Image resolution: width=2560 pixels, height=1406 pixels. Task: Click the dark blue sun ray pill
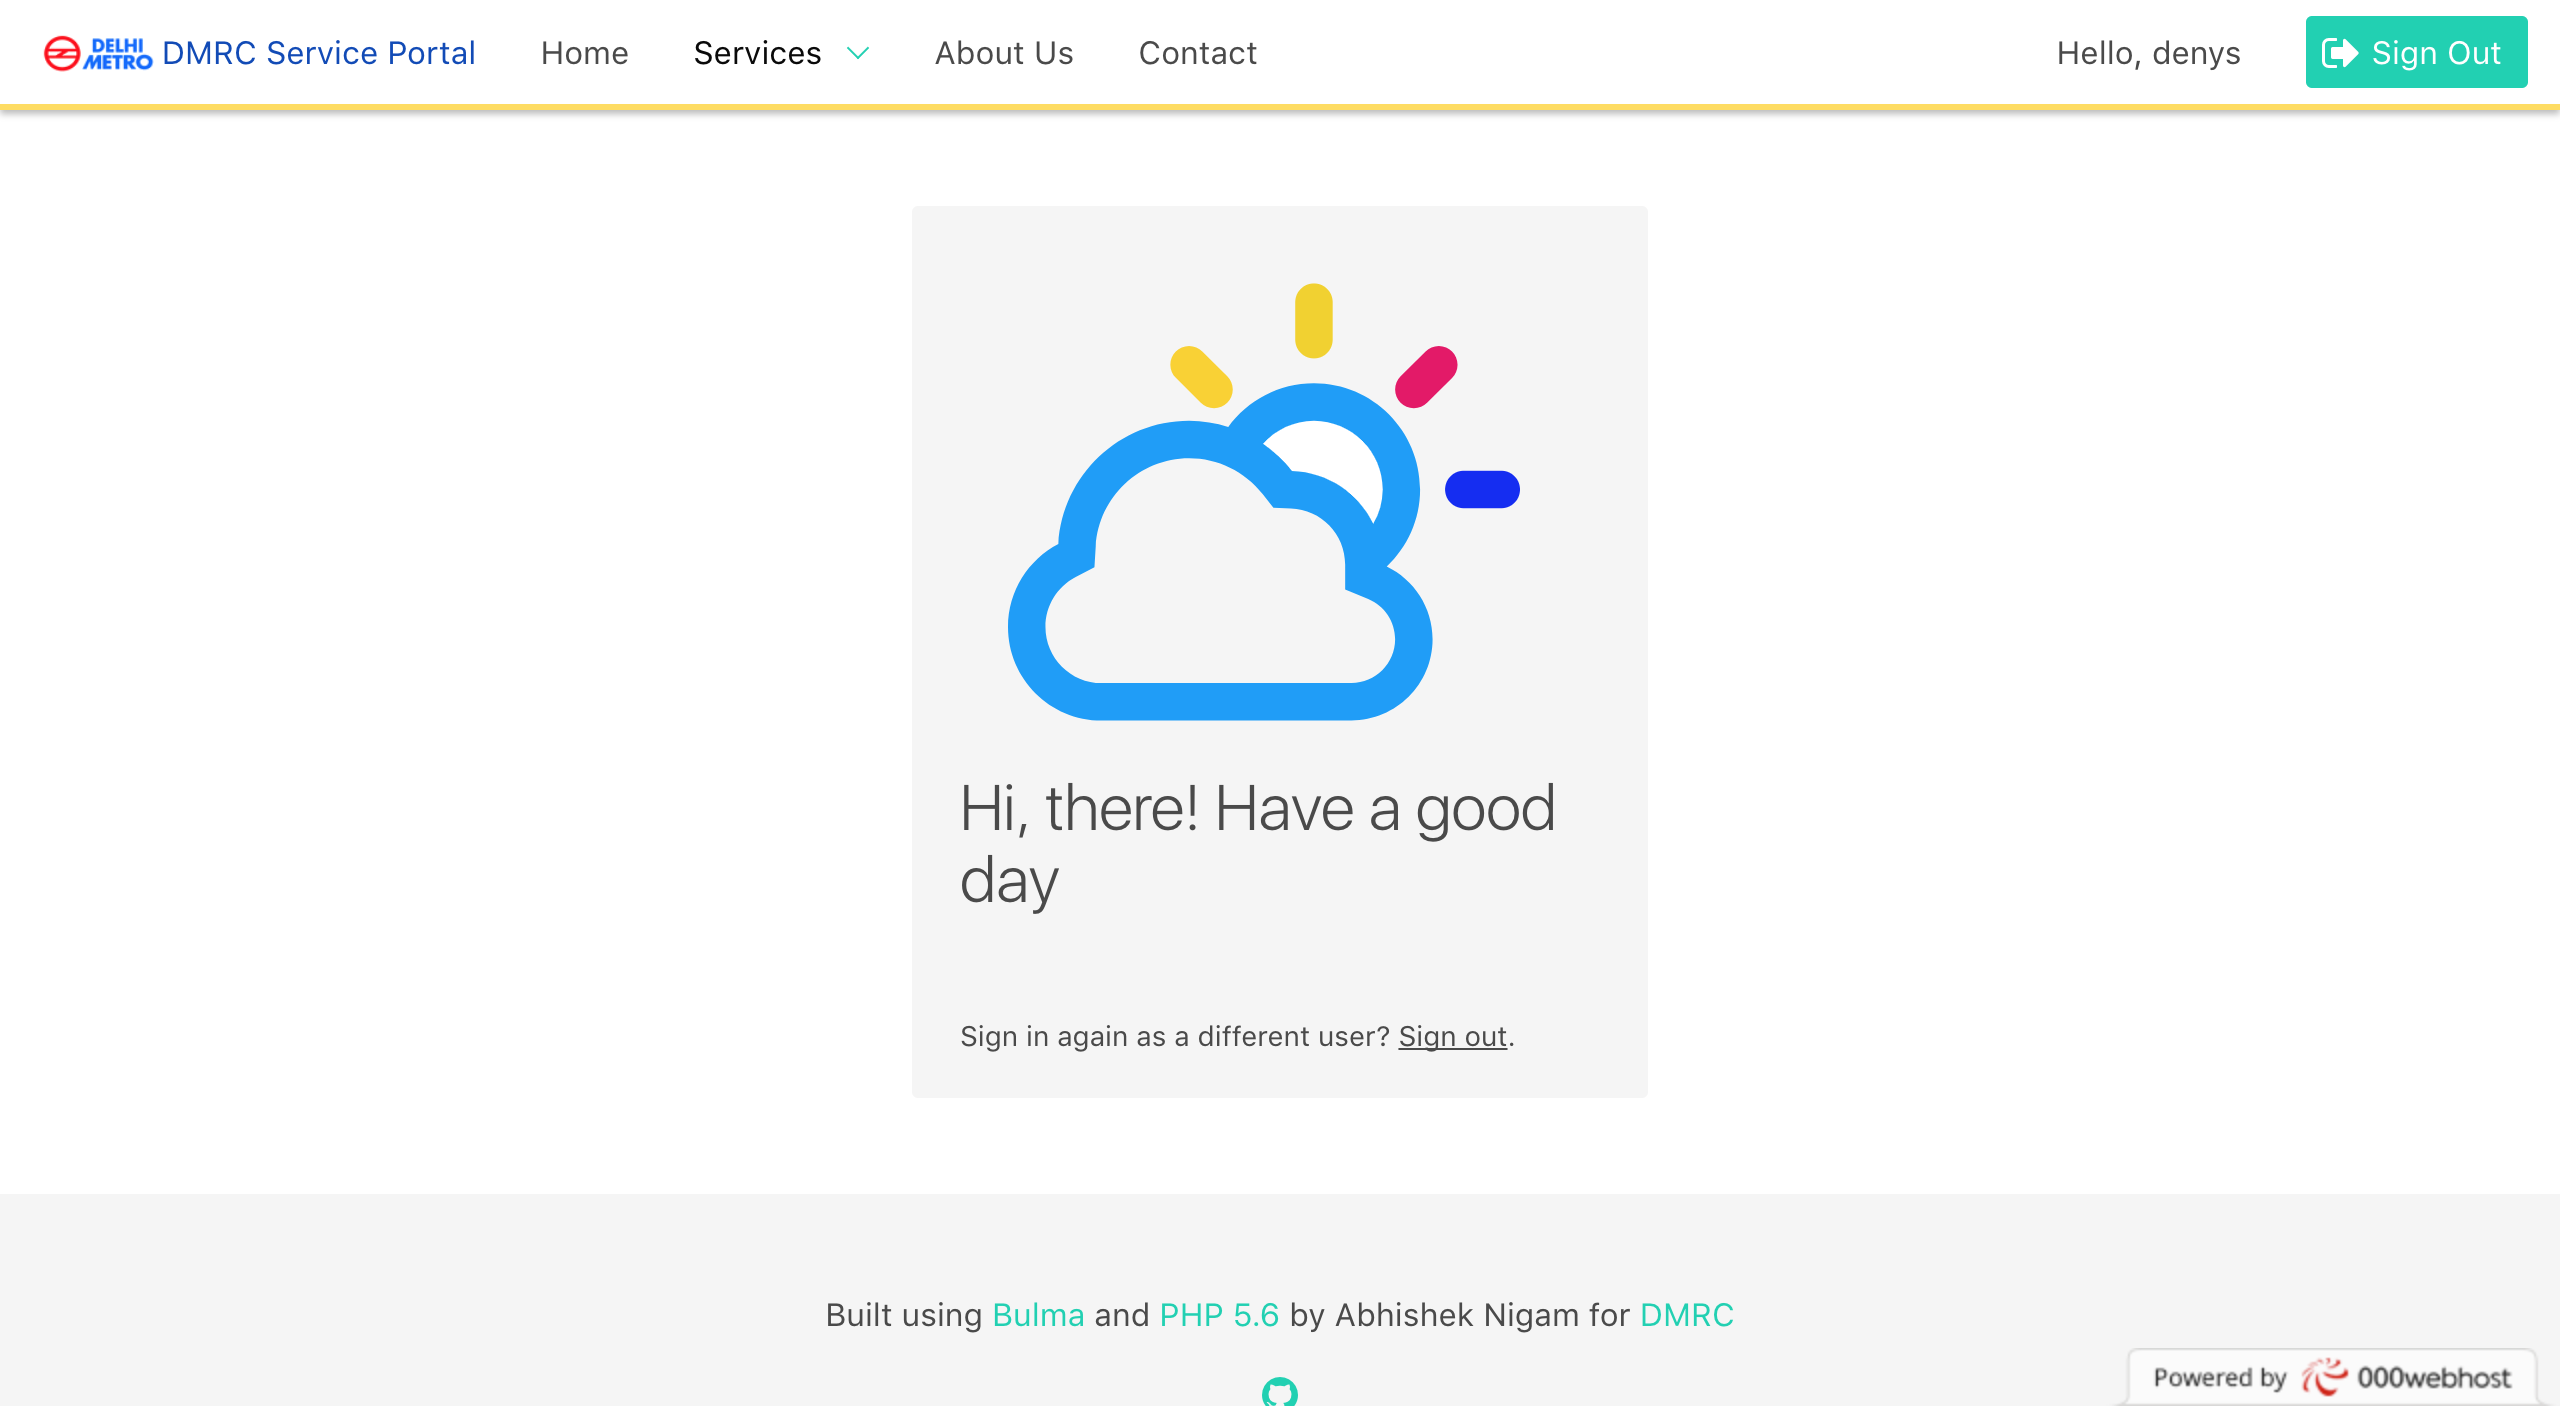coord(1482,490)
